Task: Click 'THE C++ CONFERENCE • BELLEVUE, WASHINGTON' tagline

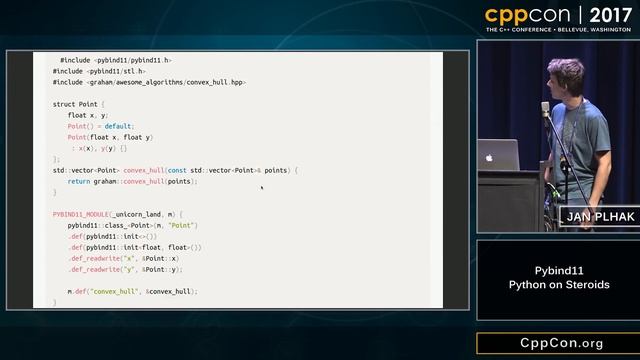Action: pyautogui.click(x=558, y=30)
